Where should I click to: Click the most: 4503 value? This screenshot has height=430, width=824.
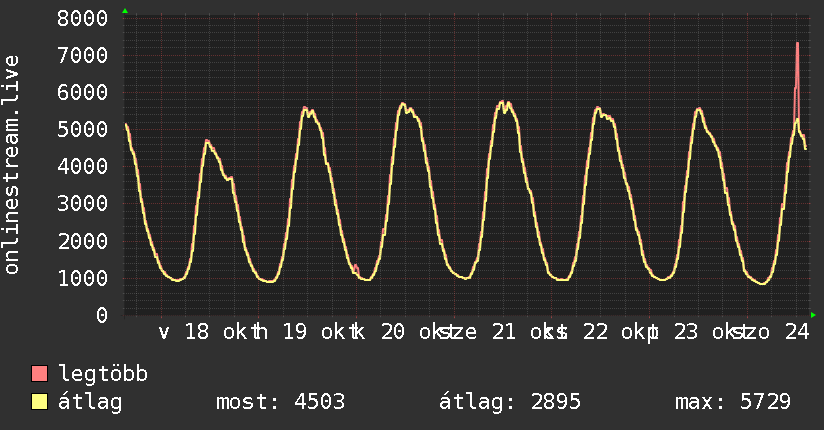click(x=281, y=402)
